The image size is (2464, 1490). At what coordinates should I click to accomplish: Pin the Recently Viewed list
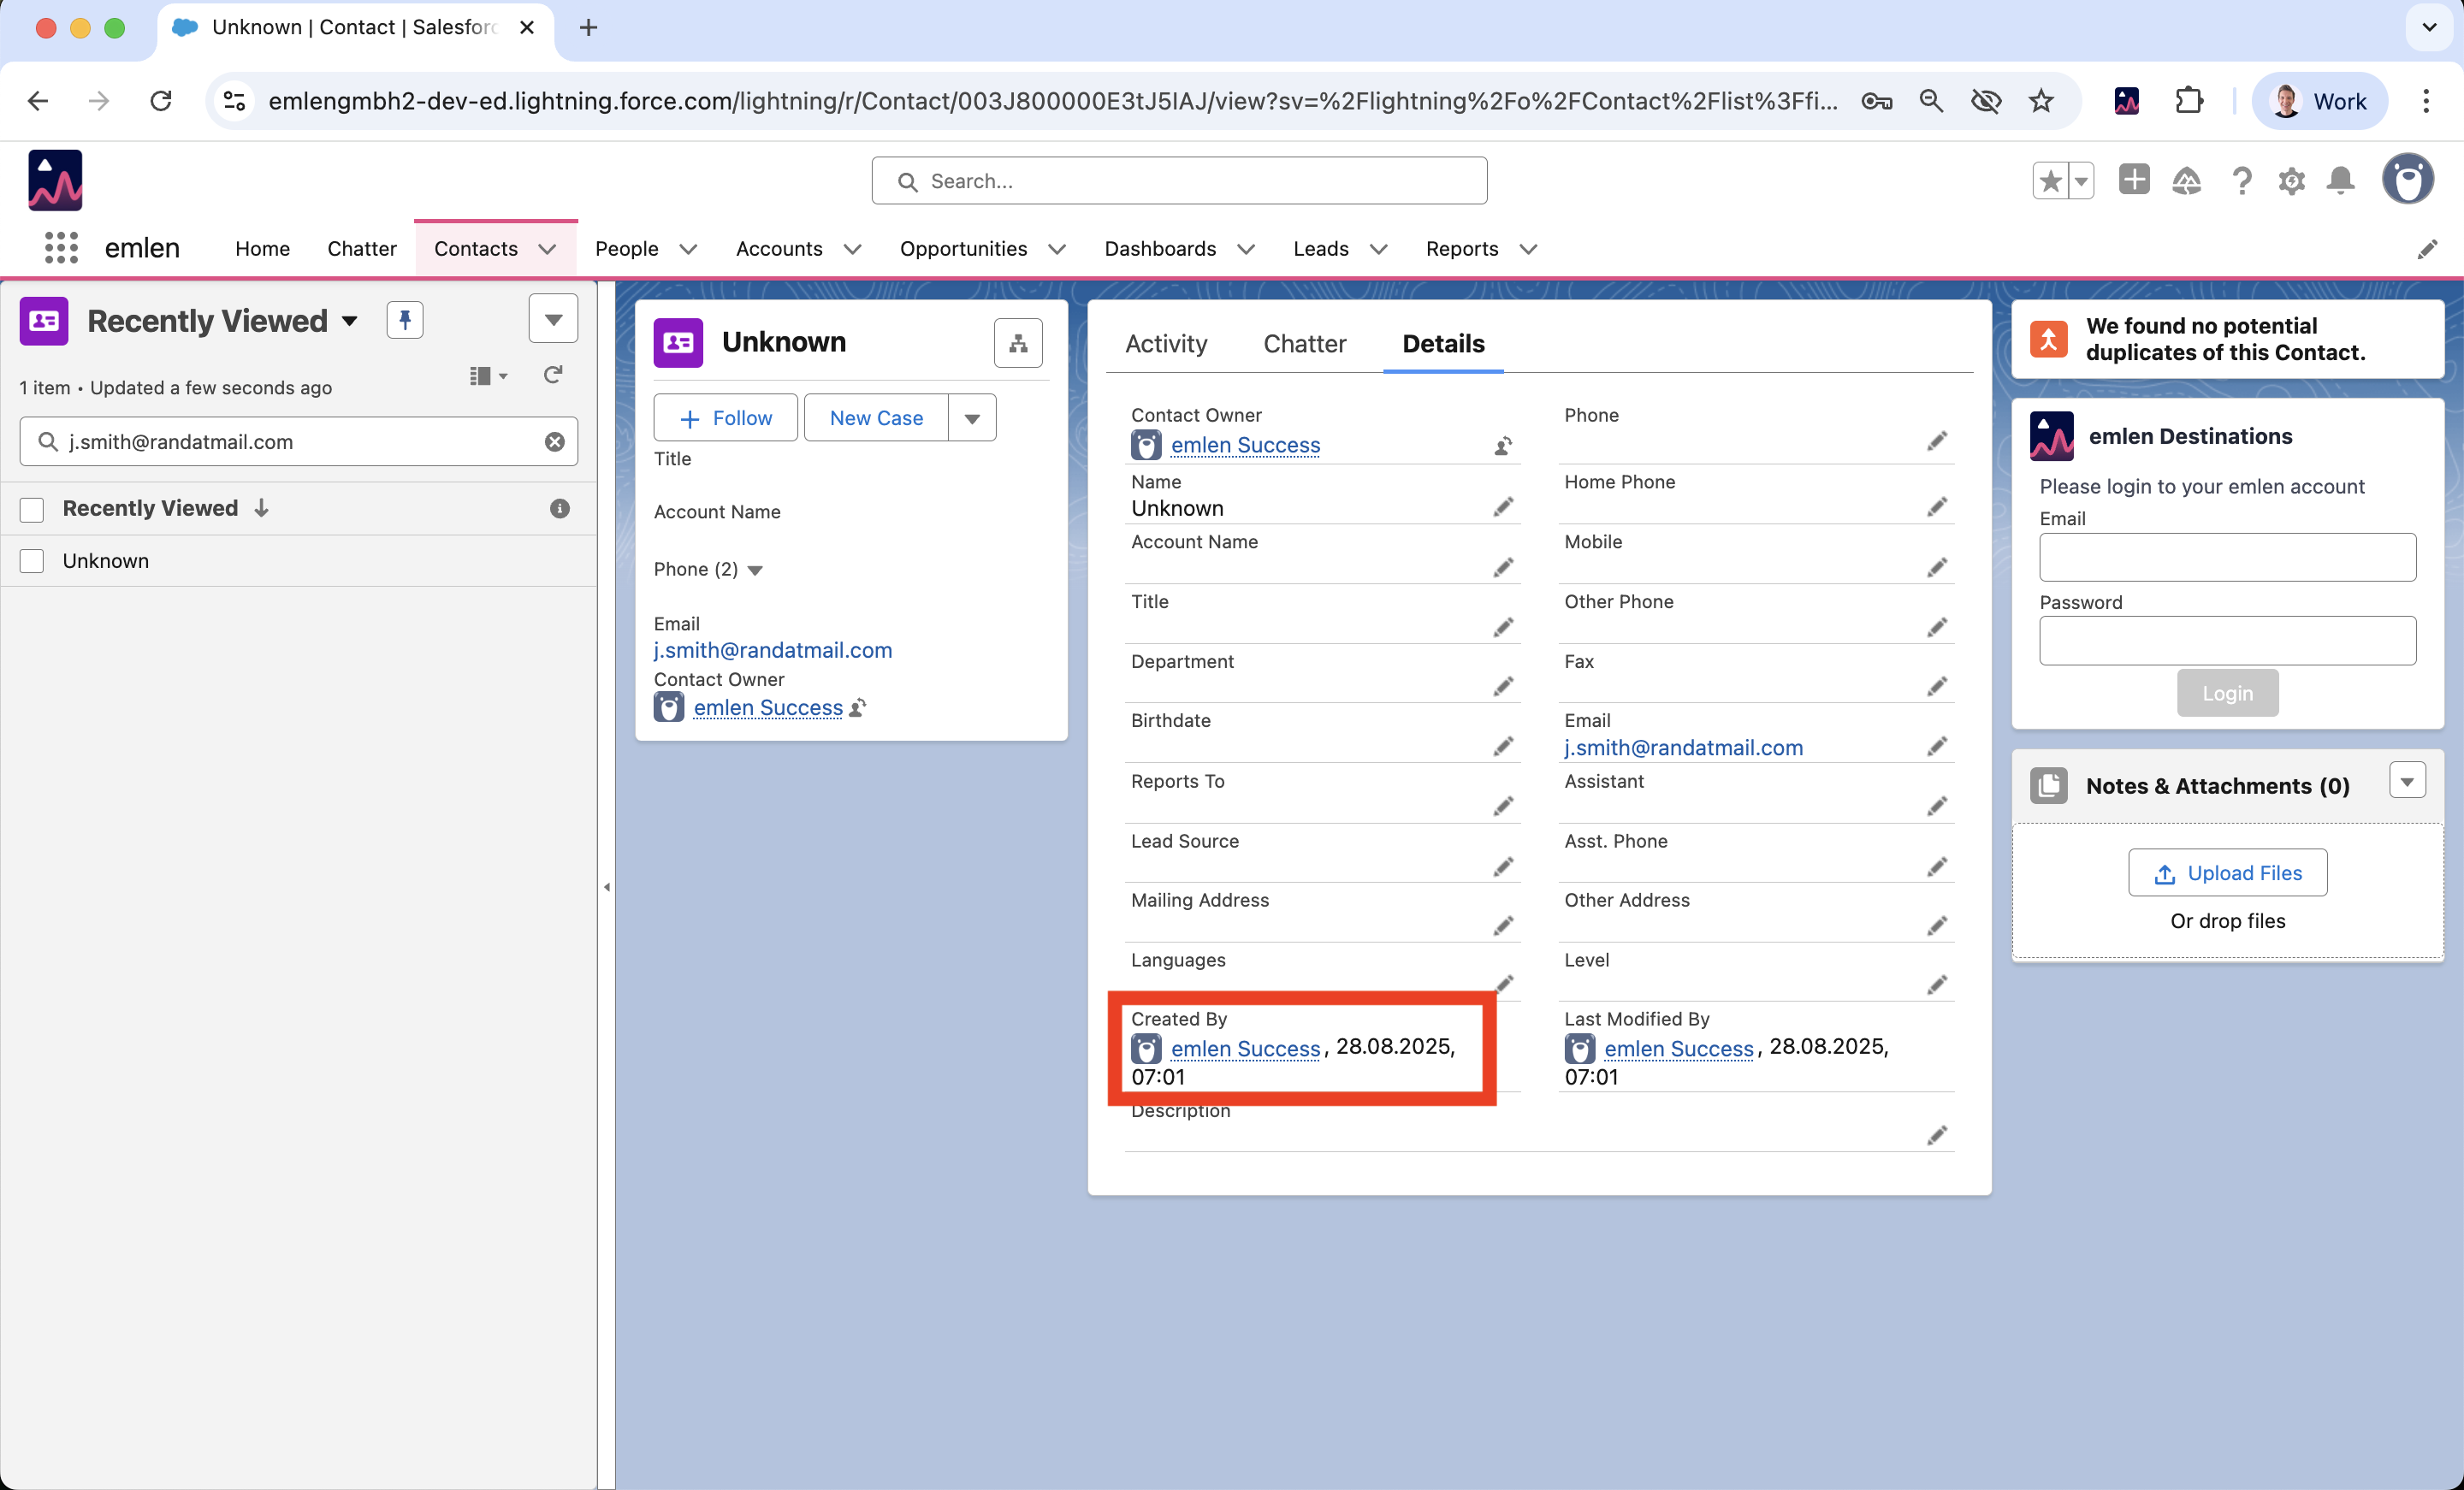(x=405, y=320)
